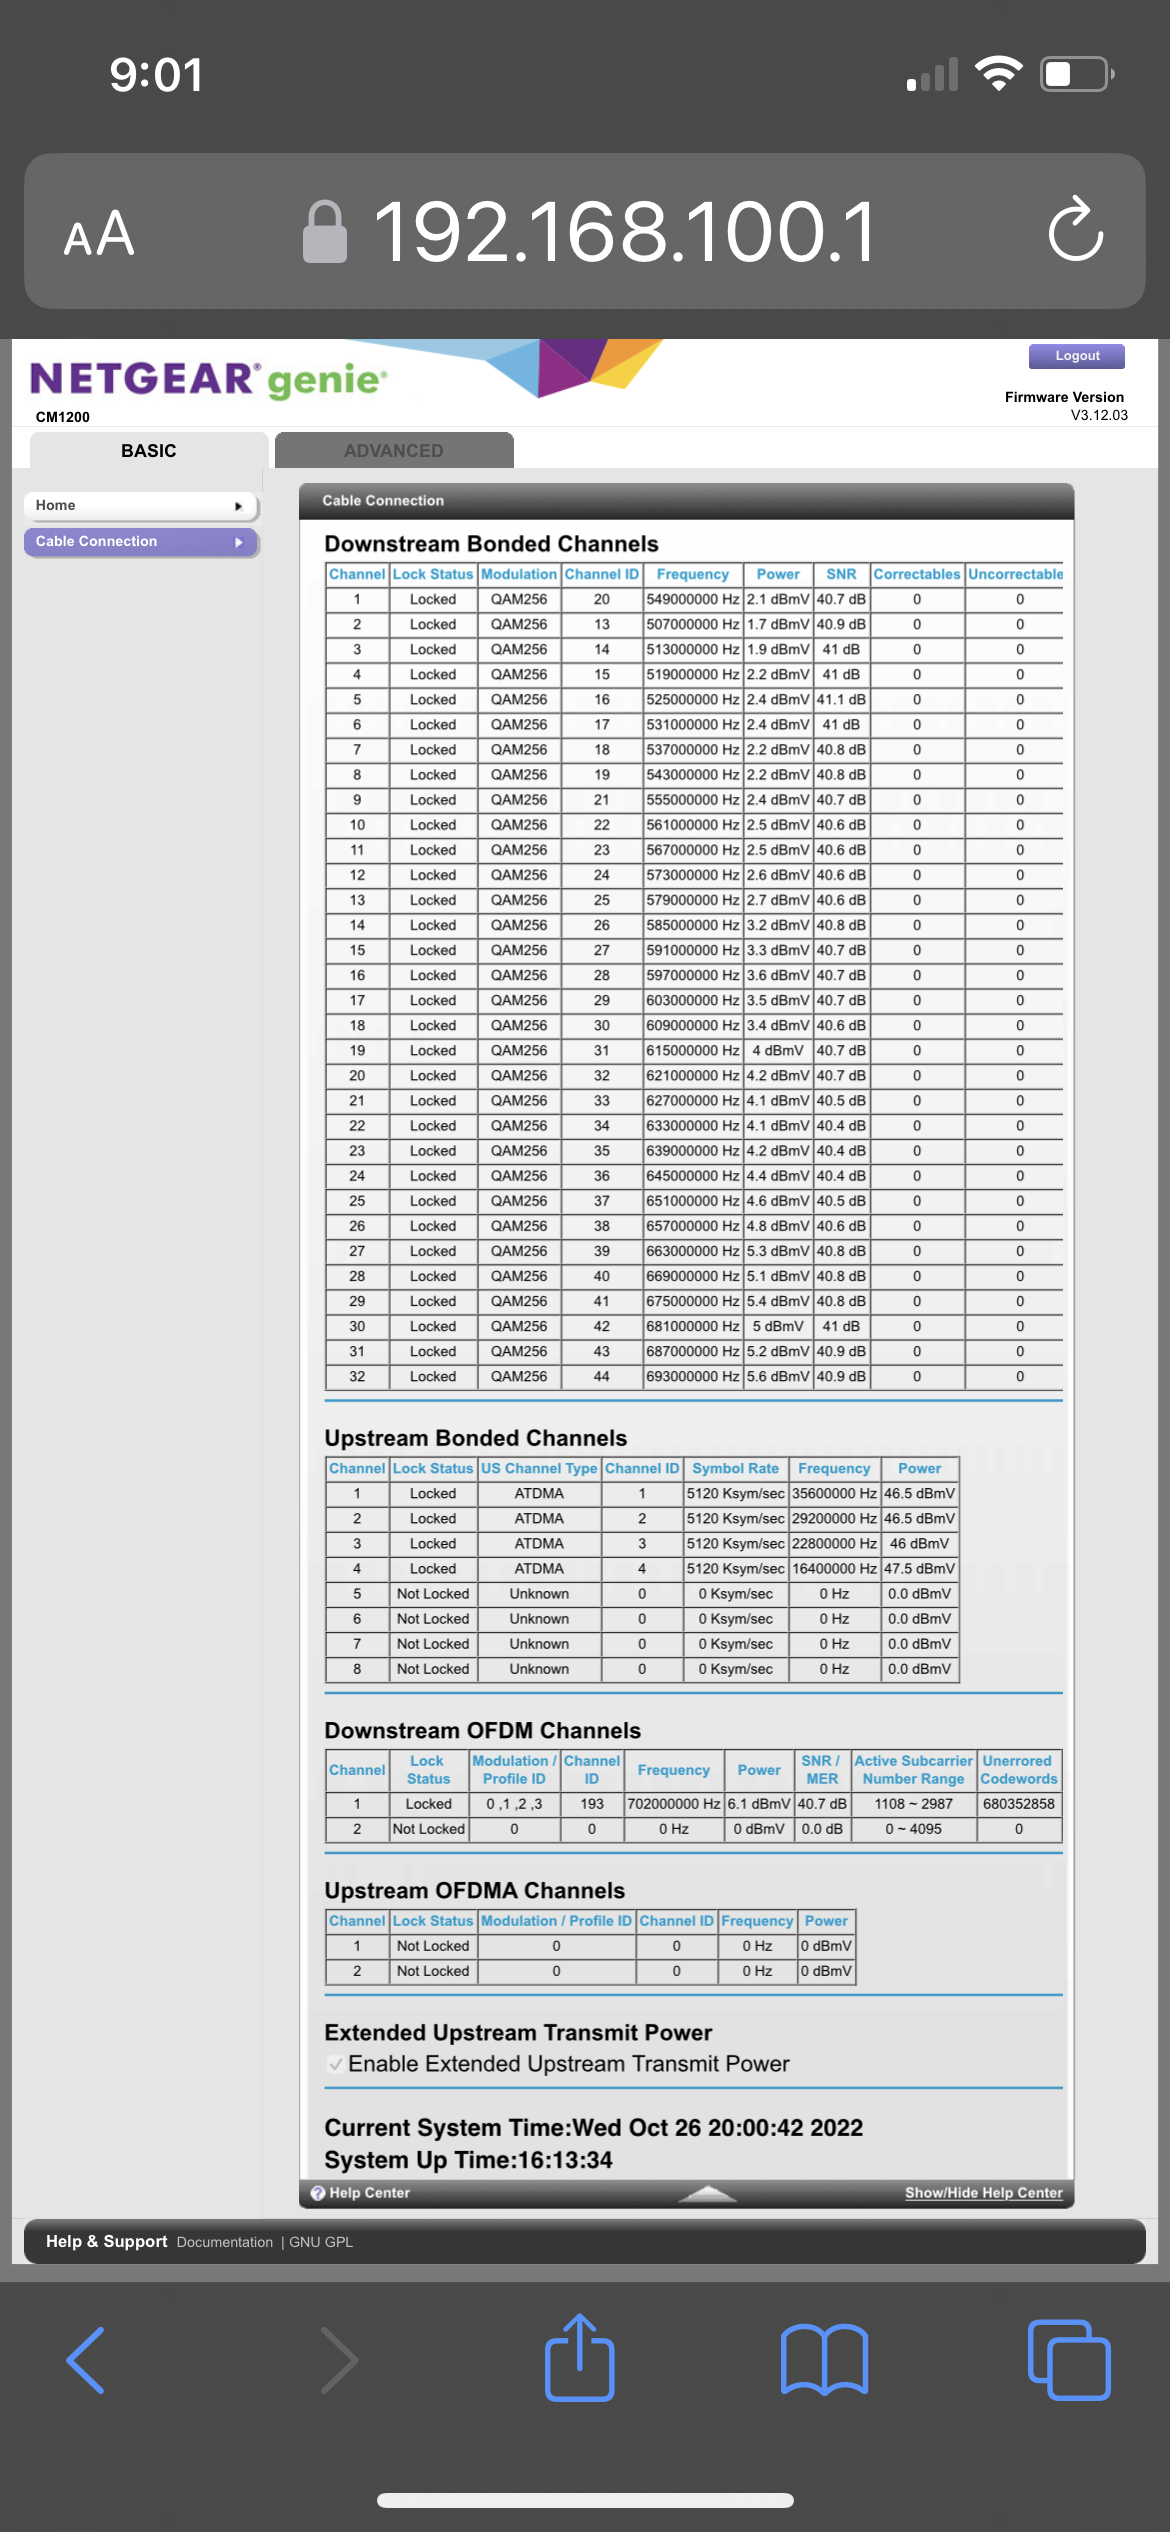Click the 47.5 dBmV upstream power cell
This screenshot has height=2532, width=1170.
click(919, 1569)
